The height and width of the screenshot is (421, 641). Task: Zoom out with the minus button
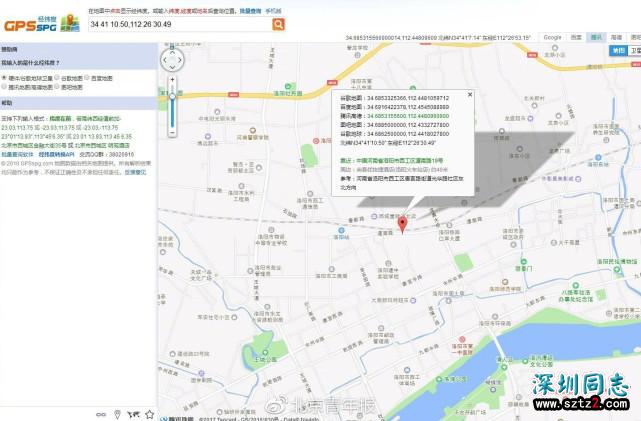click(173, 133)
